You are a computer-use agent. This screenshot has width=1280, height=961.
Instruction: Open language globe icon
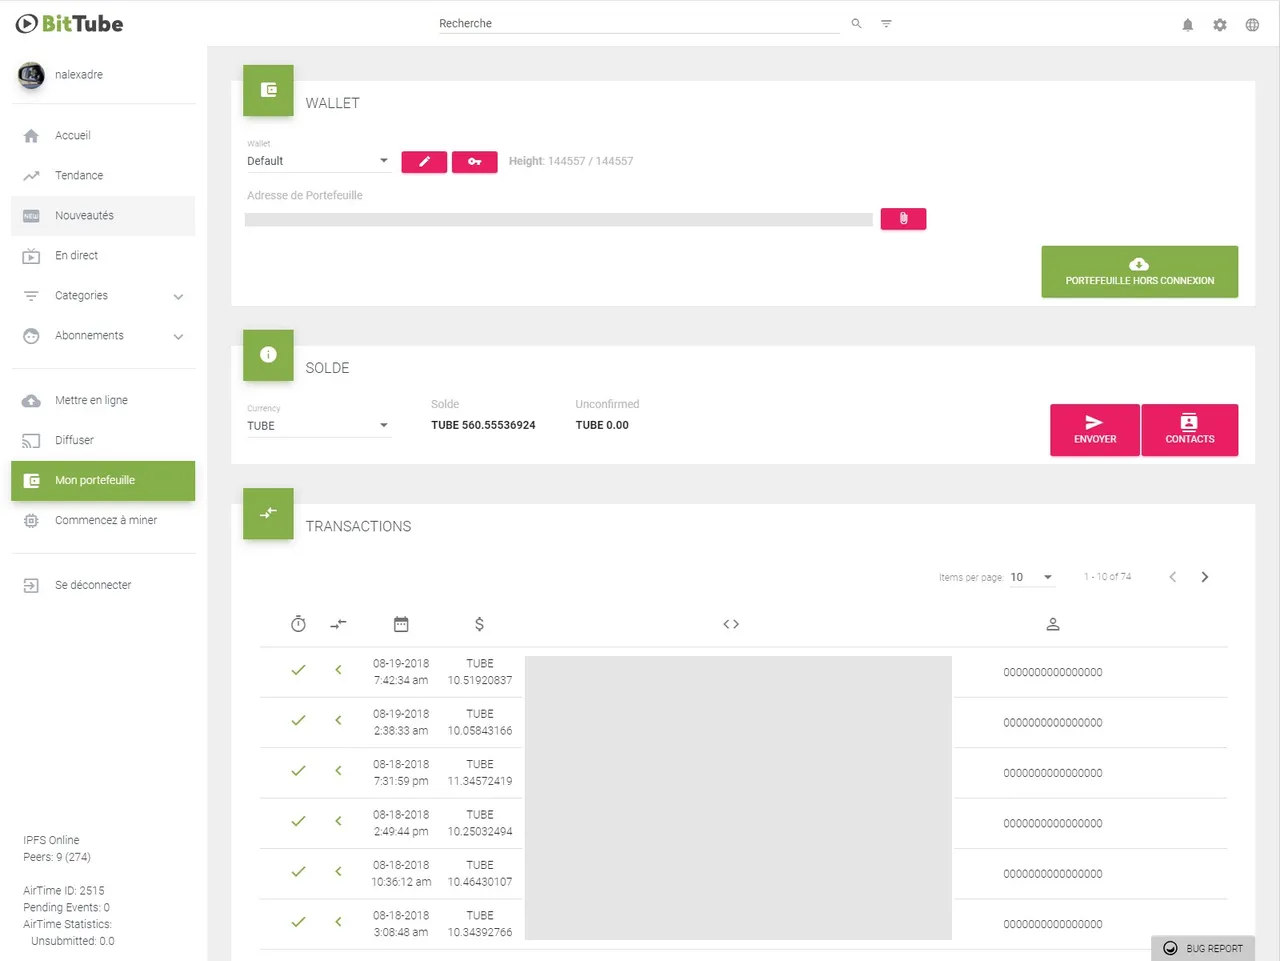click(1252, 25)
